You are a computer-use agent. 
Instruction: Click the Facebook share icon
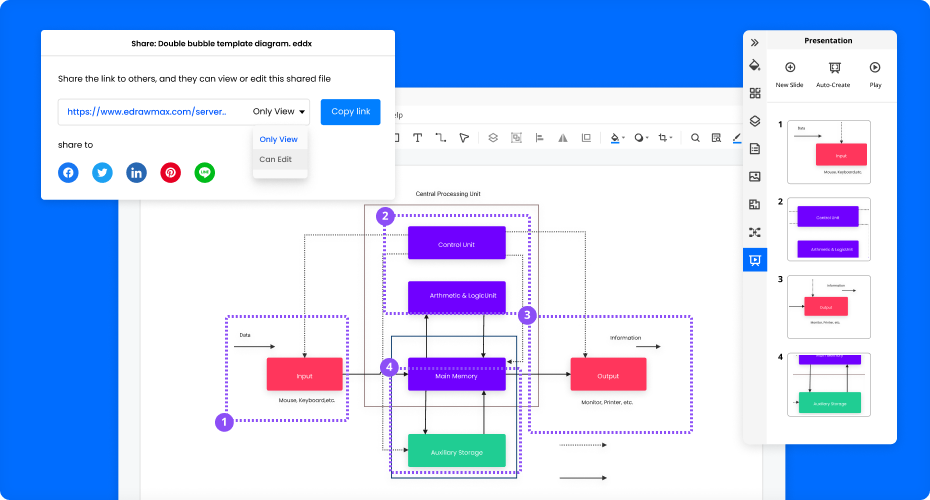pyautogui.click(x=68, y=173)
